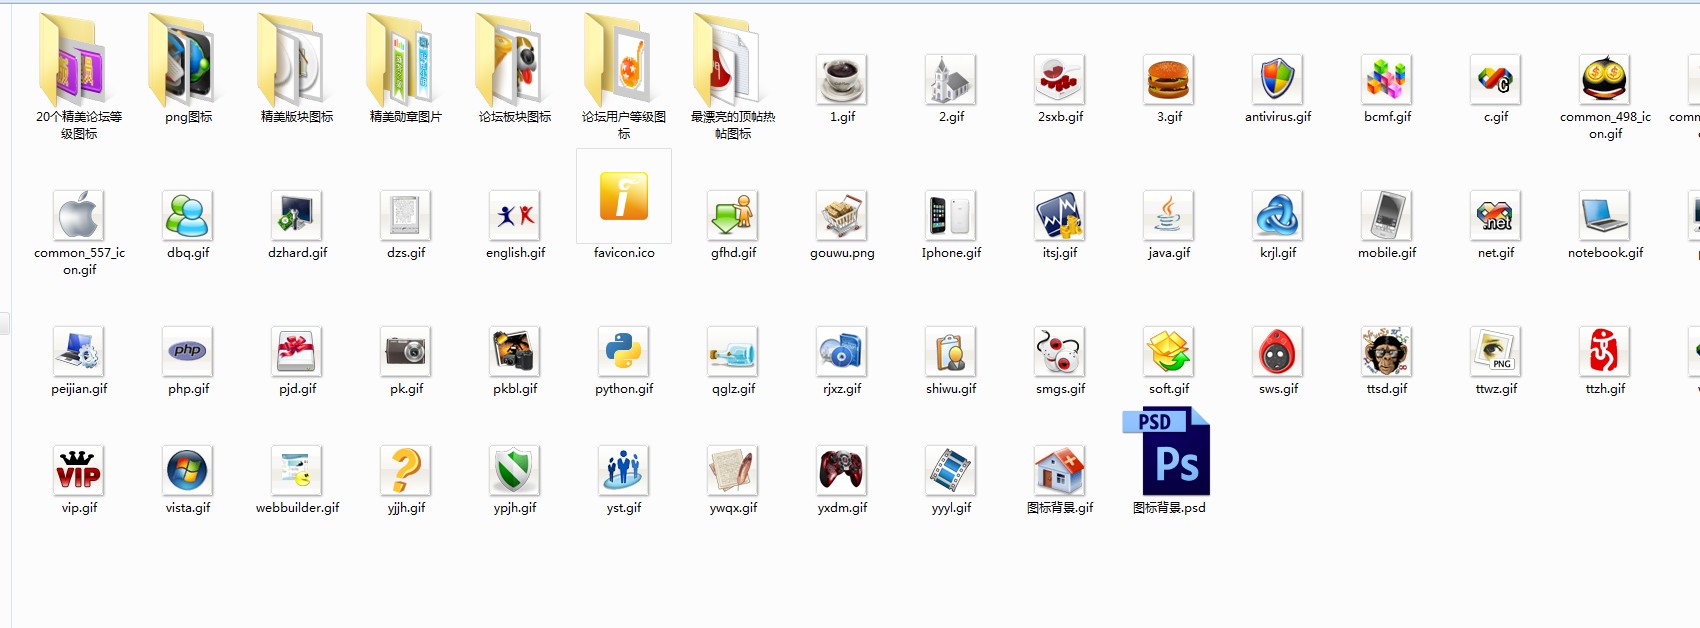This screenshot has height=628, width=1700.
Task: Select the itsj.gif file
Action: coord(1060,216)
